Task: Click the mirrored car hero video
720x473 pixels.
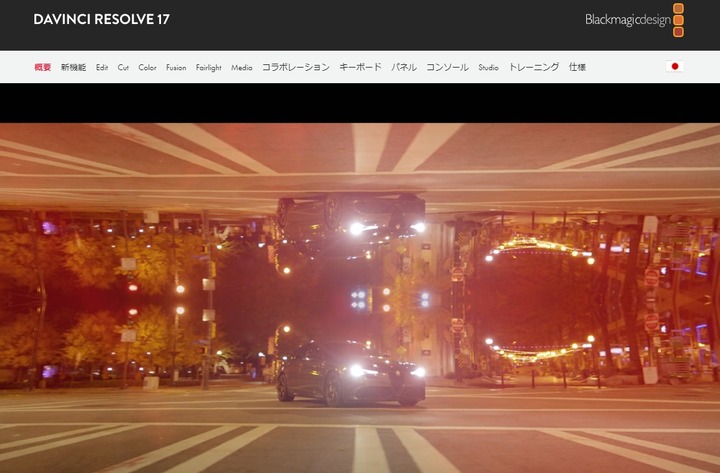Action: (x=360, y=298)
